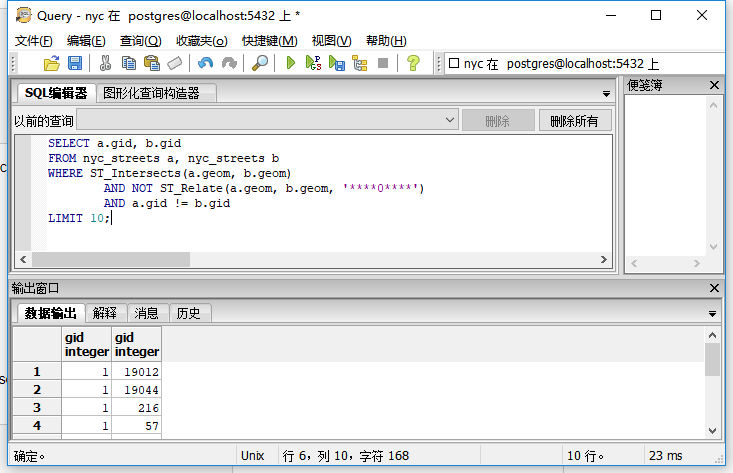Place cursor in the LIMIT 10; line

(79, 218)
